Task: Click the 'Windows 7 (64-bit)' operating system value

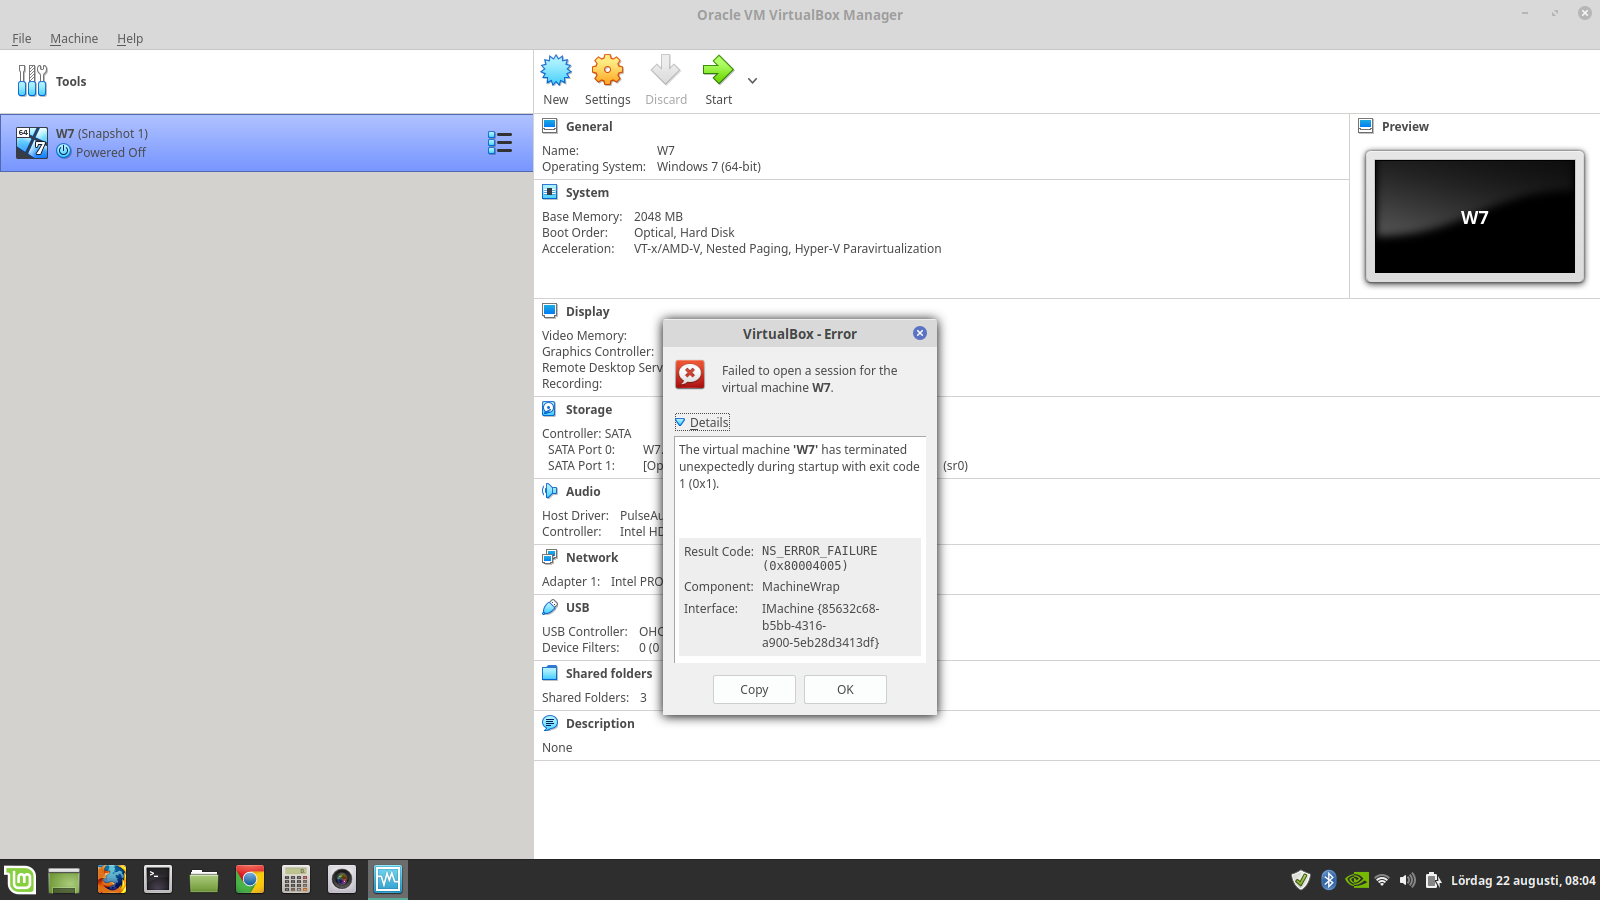Action: coord(709,167)
